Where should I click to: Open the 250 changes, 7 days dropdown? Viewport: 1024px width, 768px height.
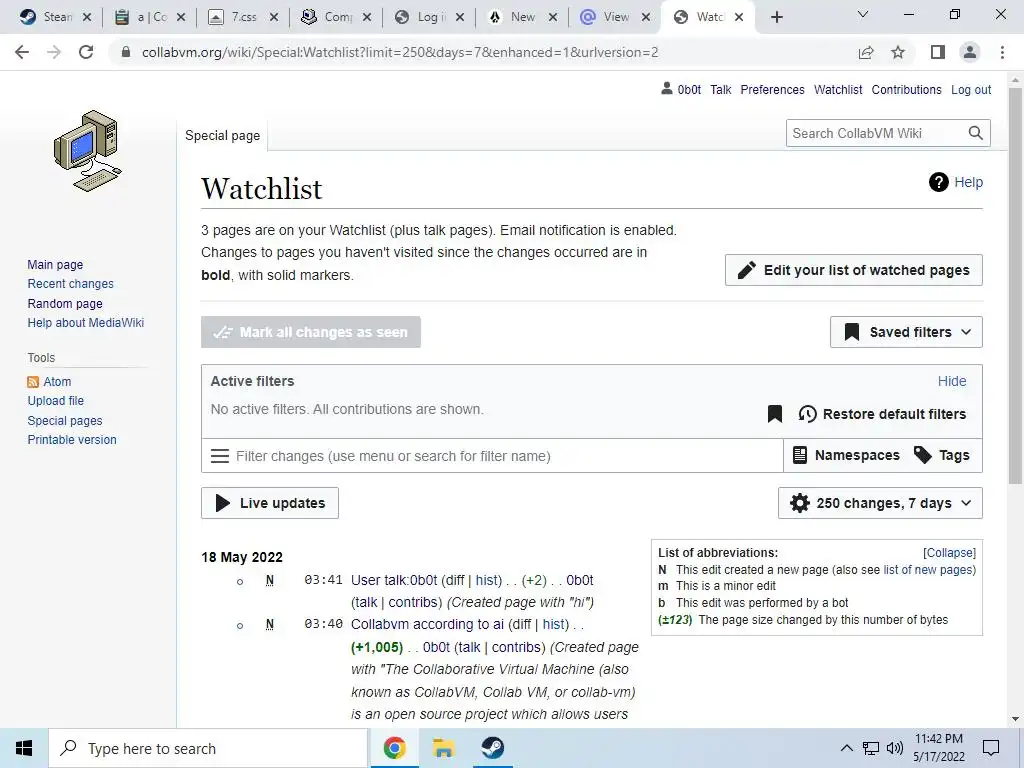click(880, 503)
